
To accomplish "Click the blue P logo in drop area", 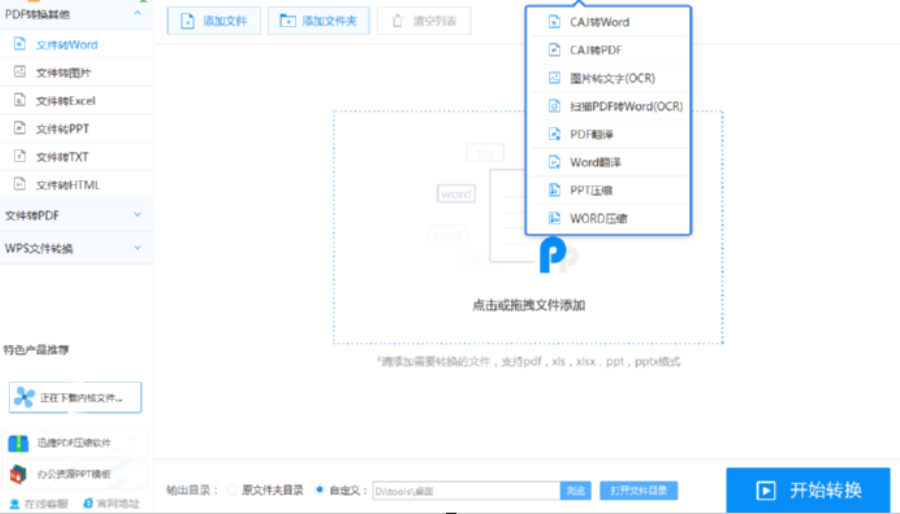I will (x=553, y=255).
